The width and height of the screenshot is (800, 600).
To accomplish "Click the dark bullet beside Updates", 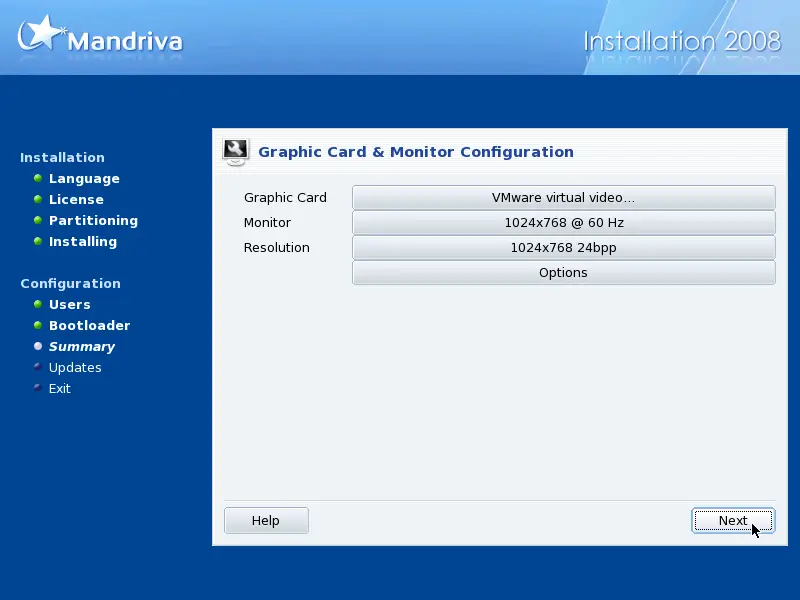I will 37,366.
